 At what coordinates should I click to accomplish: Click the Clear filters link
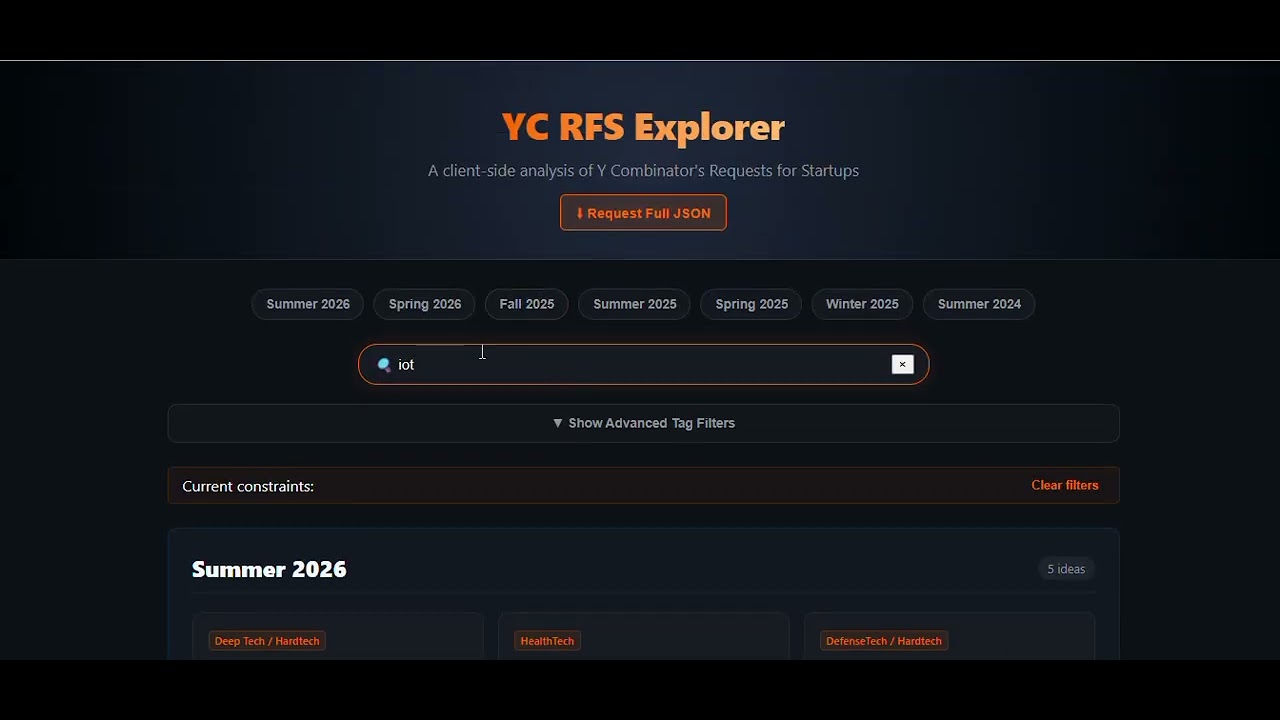1065,485
